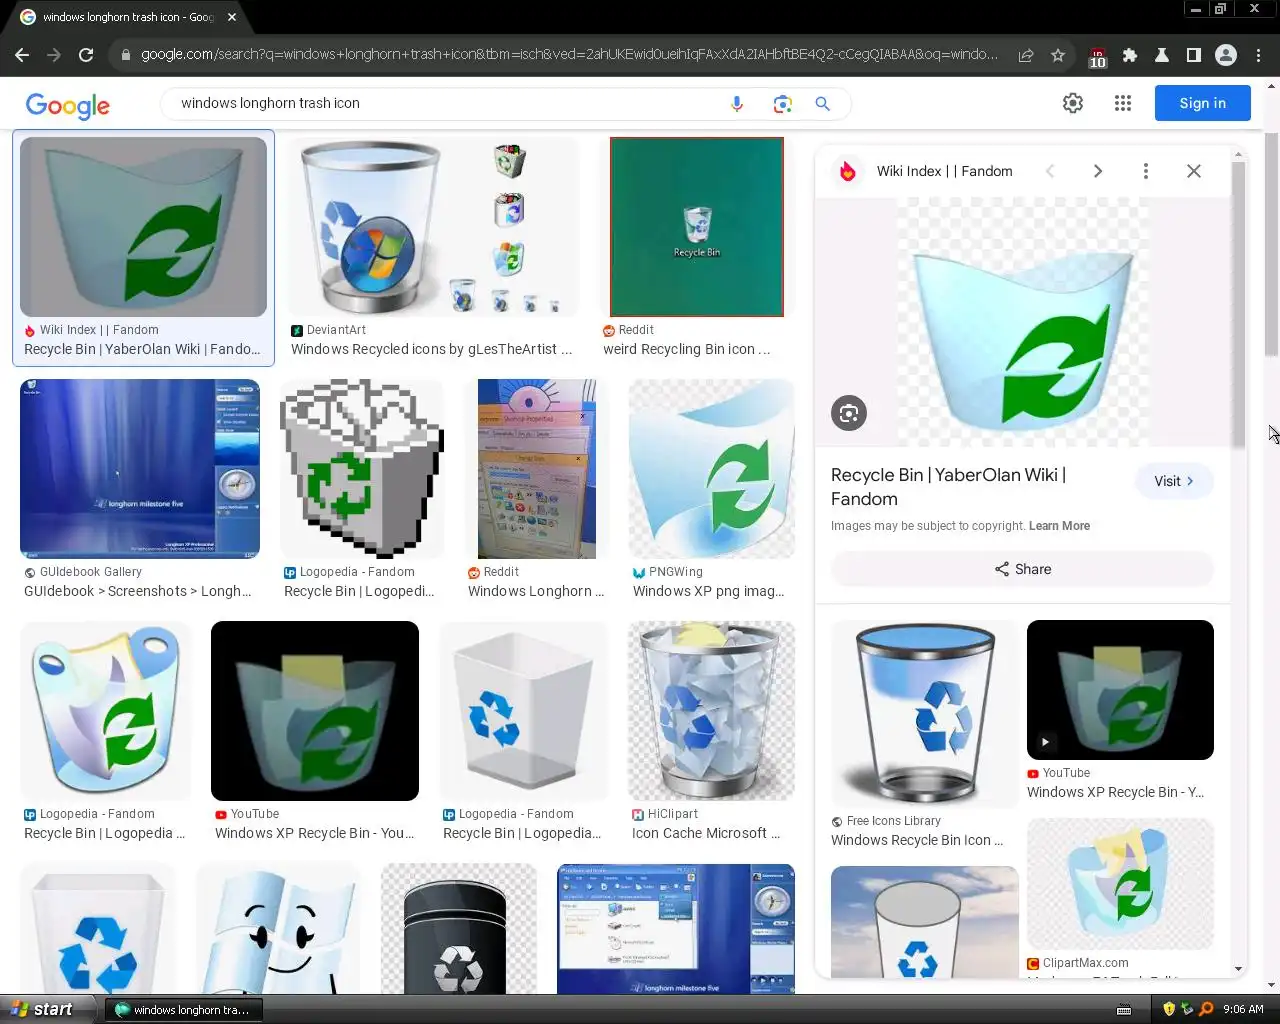
Task: Open the Free Icons Library related image
Action: point(925,714)
